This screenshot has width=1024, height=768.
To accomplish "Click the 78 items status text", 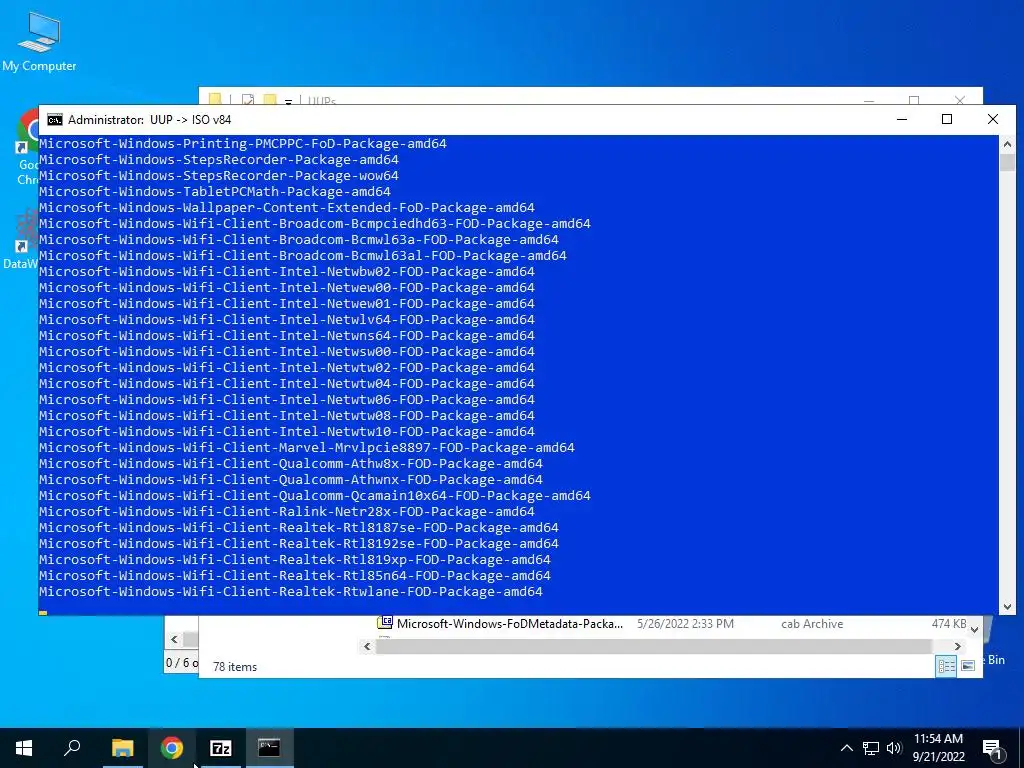I will [234, 667].
